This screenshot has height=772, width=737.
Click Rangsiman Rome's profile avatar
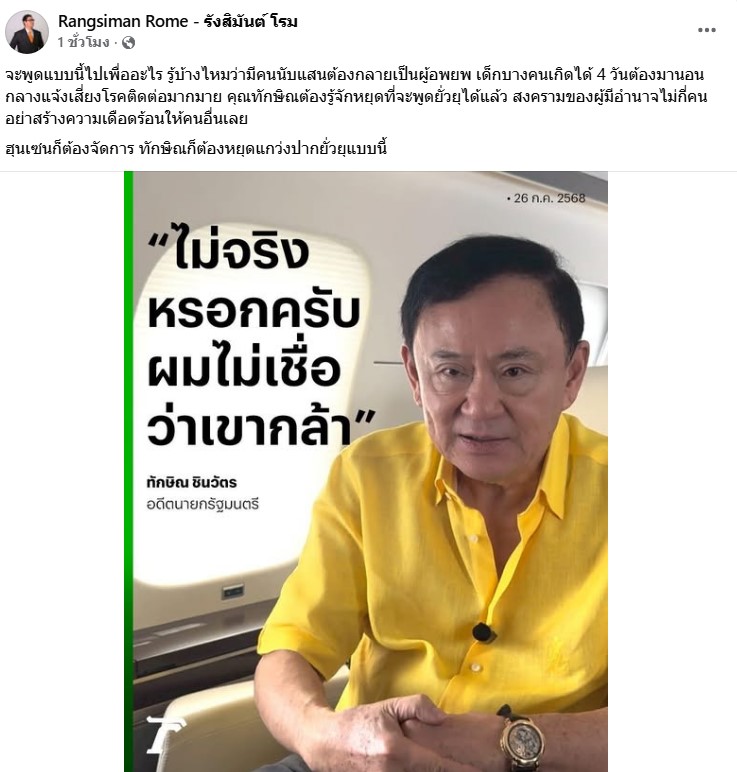pyautogui.click(x=27, y=32)
